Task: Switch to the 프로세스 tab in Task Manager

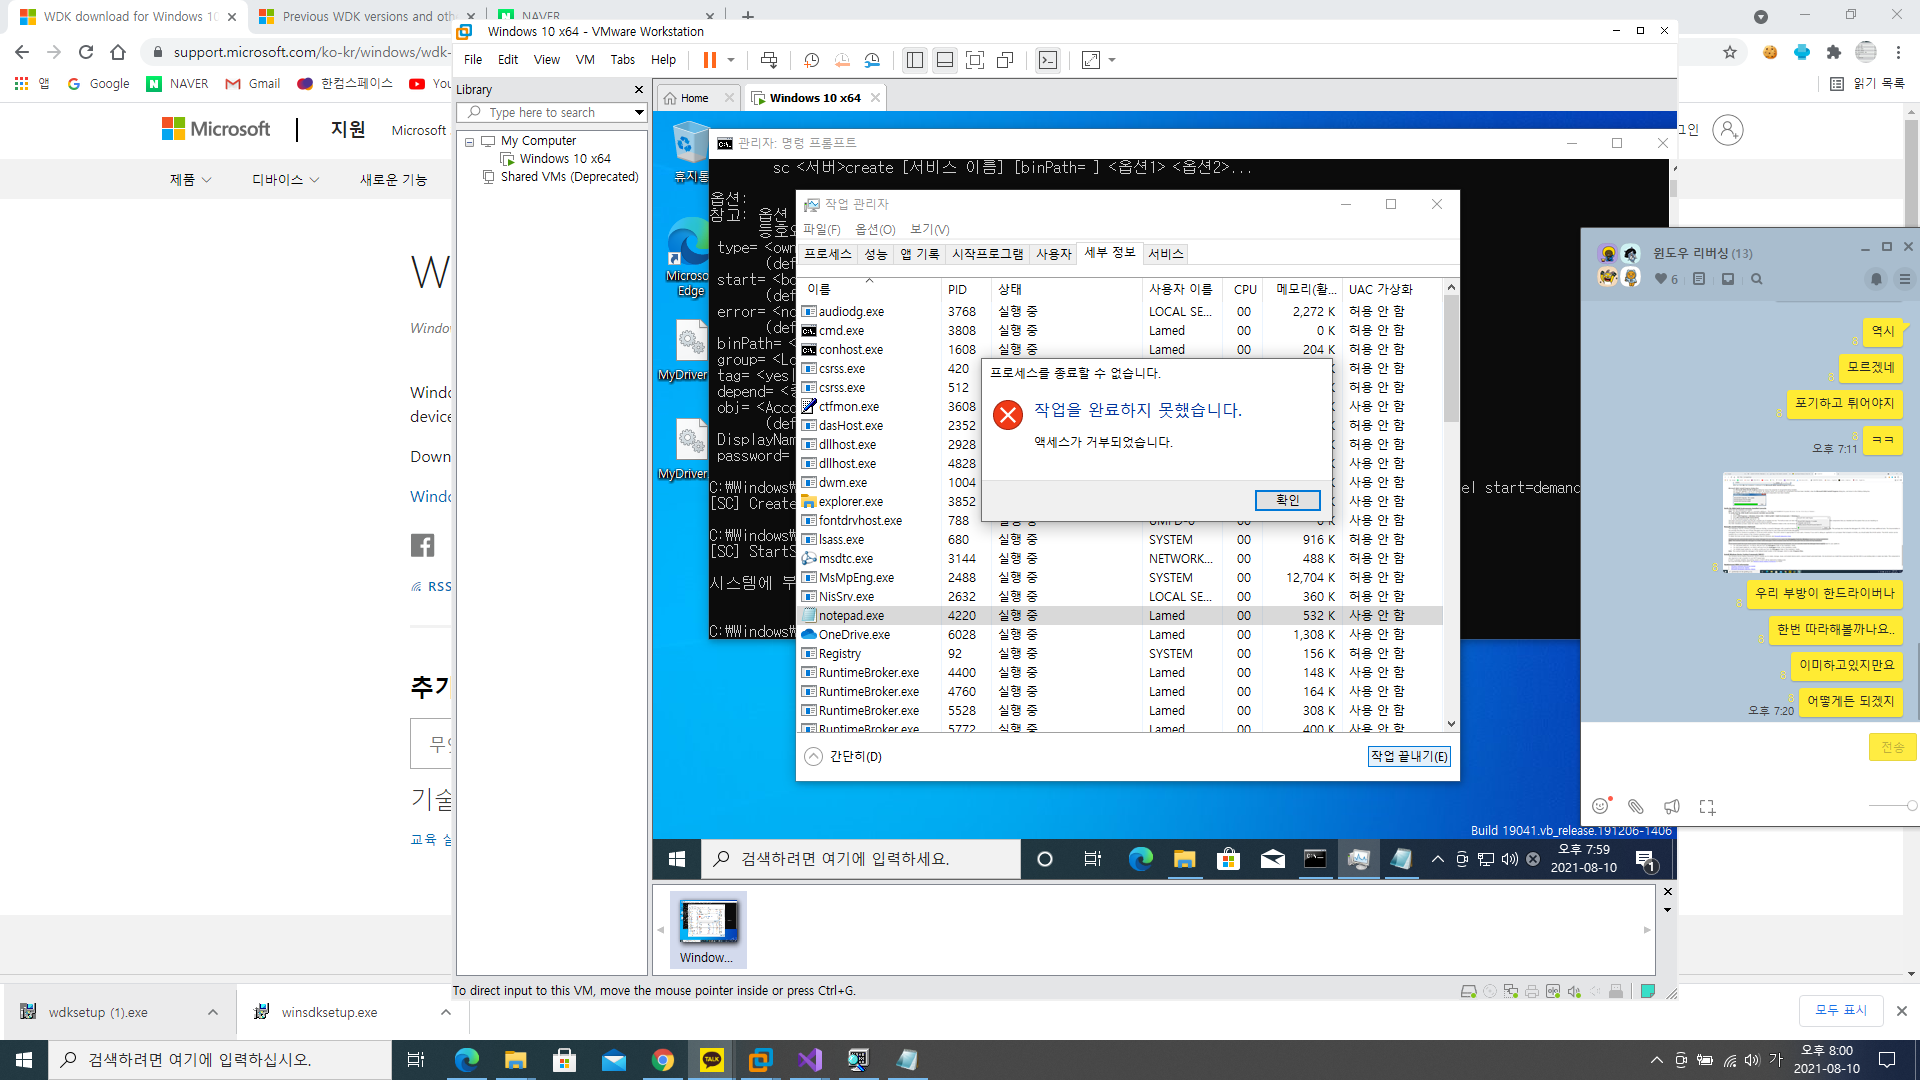Action: (828, 254)
